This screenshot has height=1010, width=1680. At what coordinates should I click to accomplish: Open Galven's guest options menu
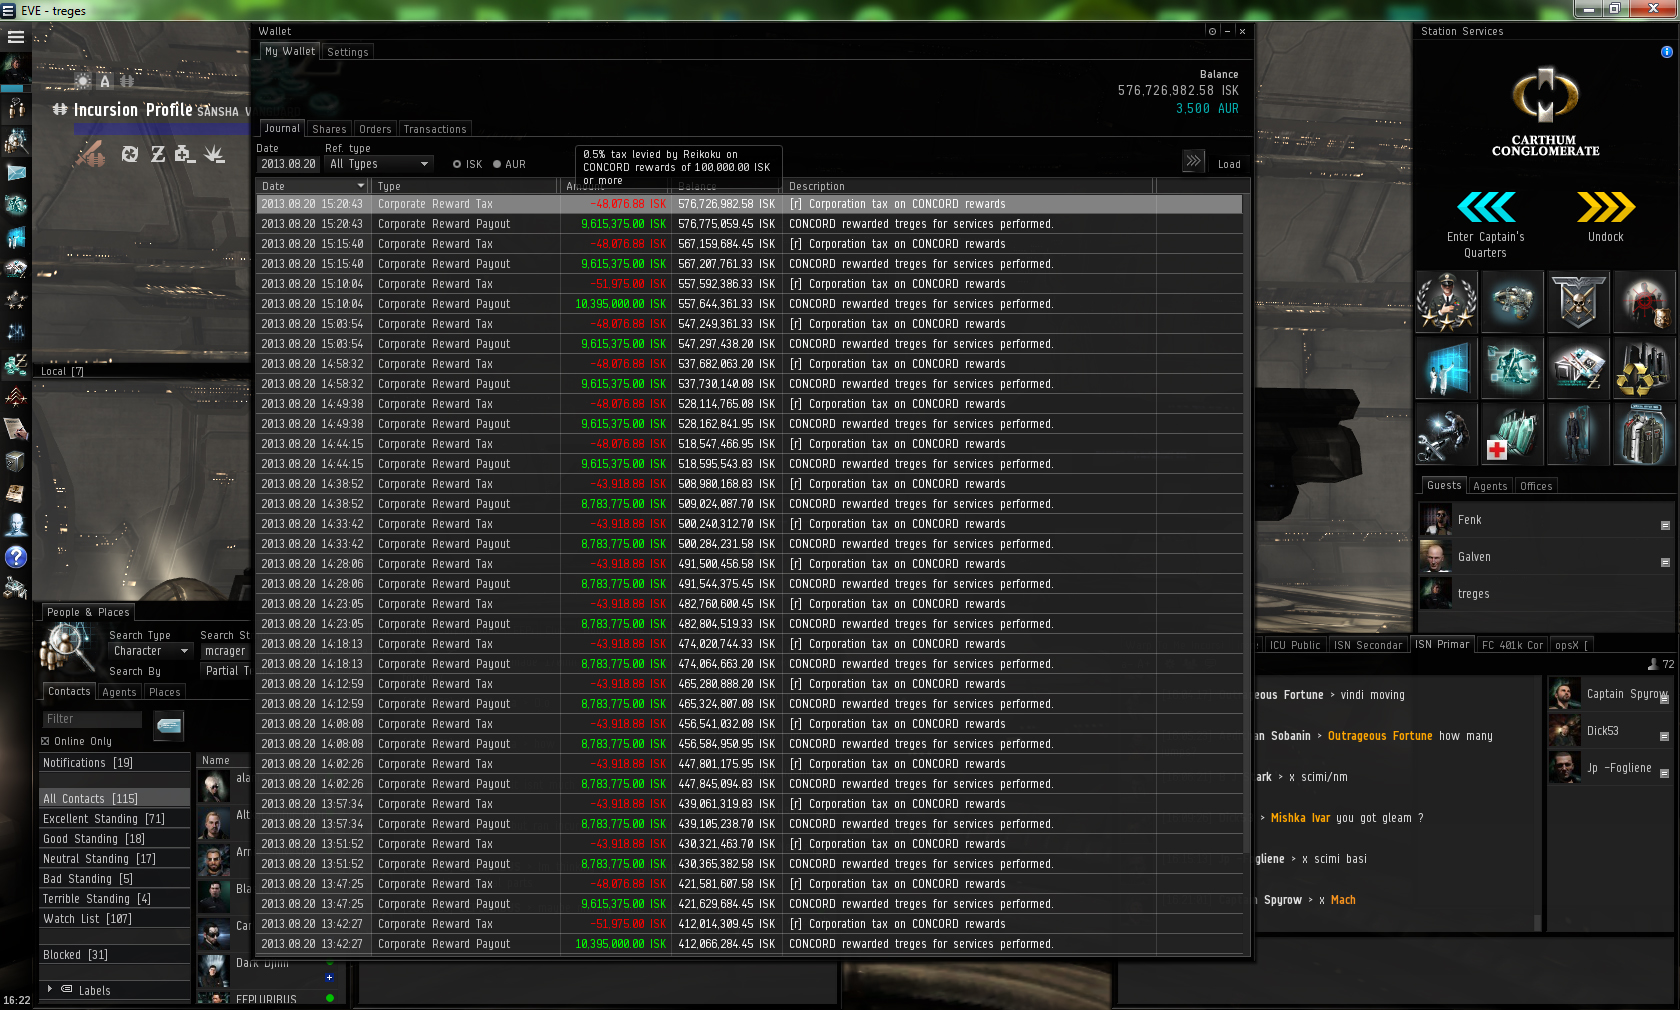click(1665, 562)
